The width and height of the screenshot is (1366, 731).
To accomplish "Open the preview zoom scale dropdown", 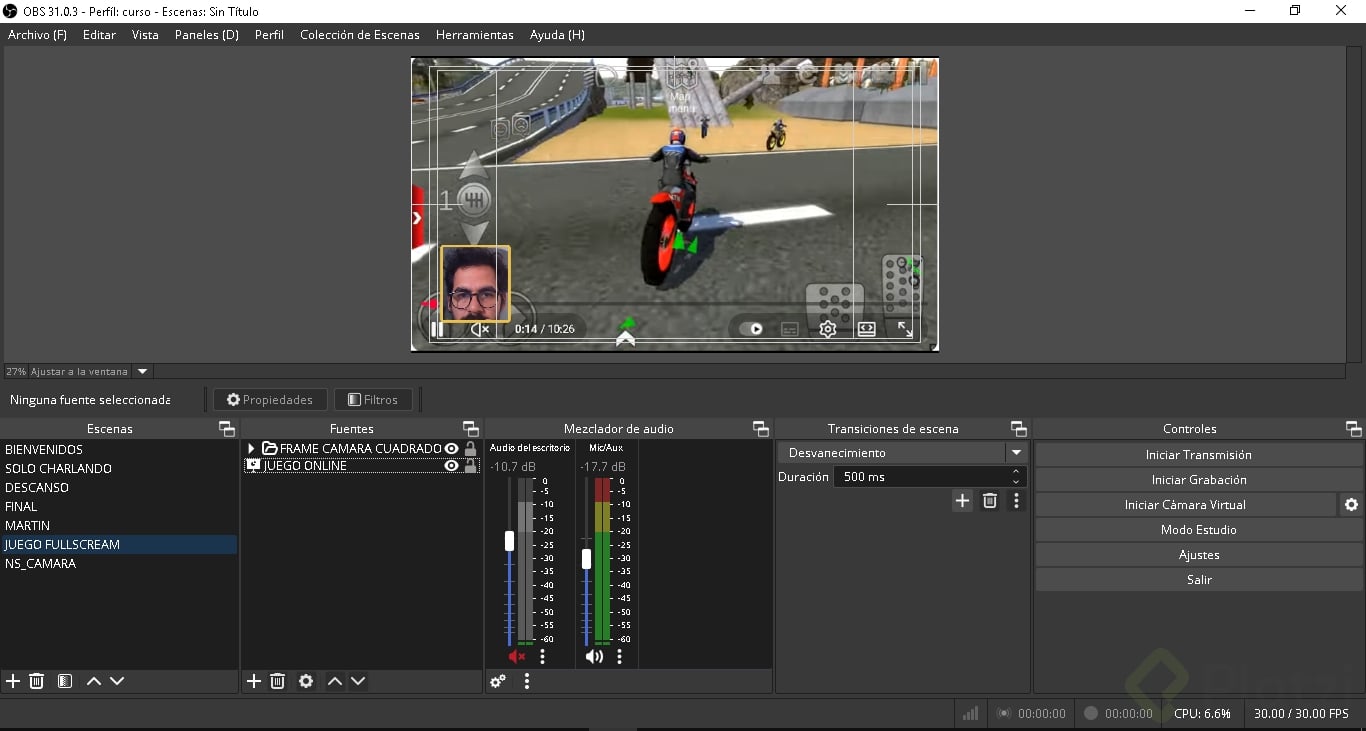I will pos(142,371).
